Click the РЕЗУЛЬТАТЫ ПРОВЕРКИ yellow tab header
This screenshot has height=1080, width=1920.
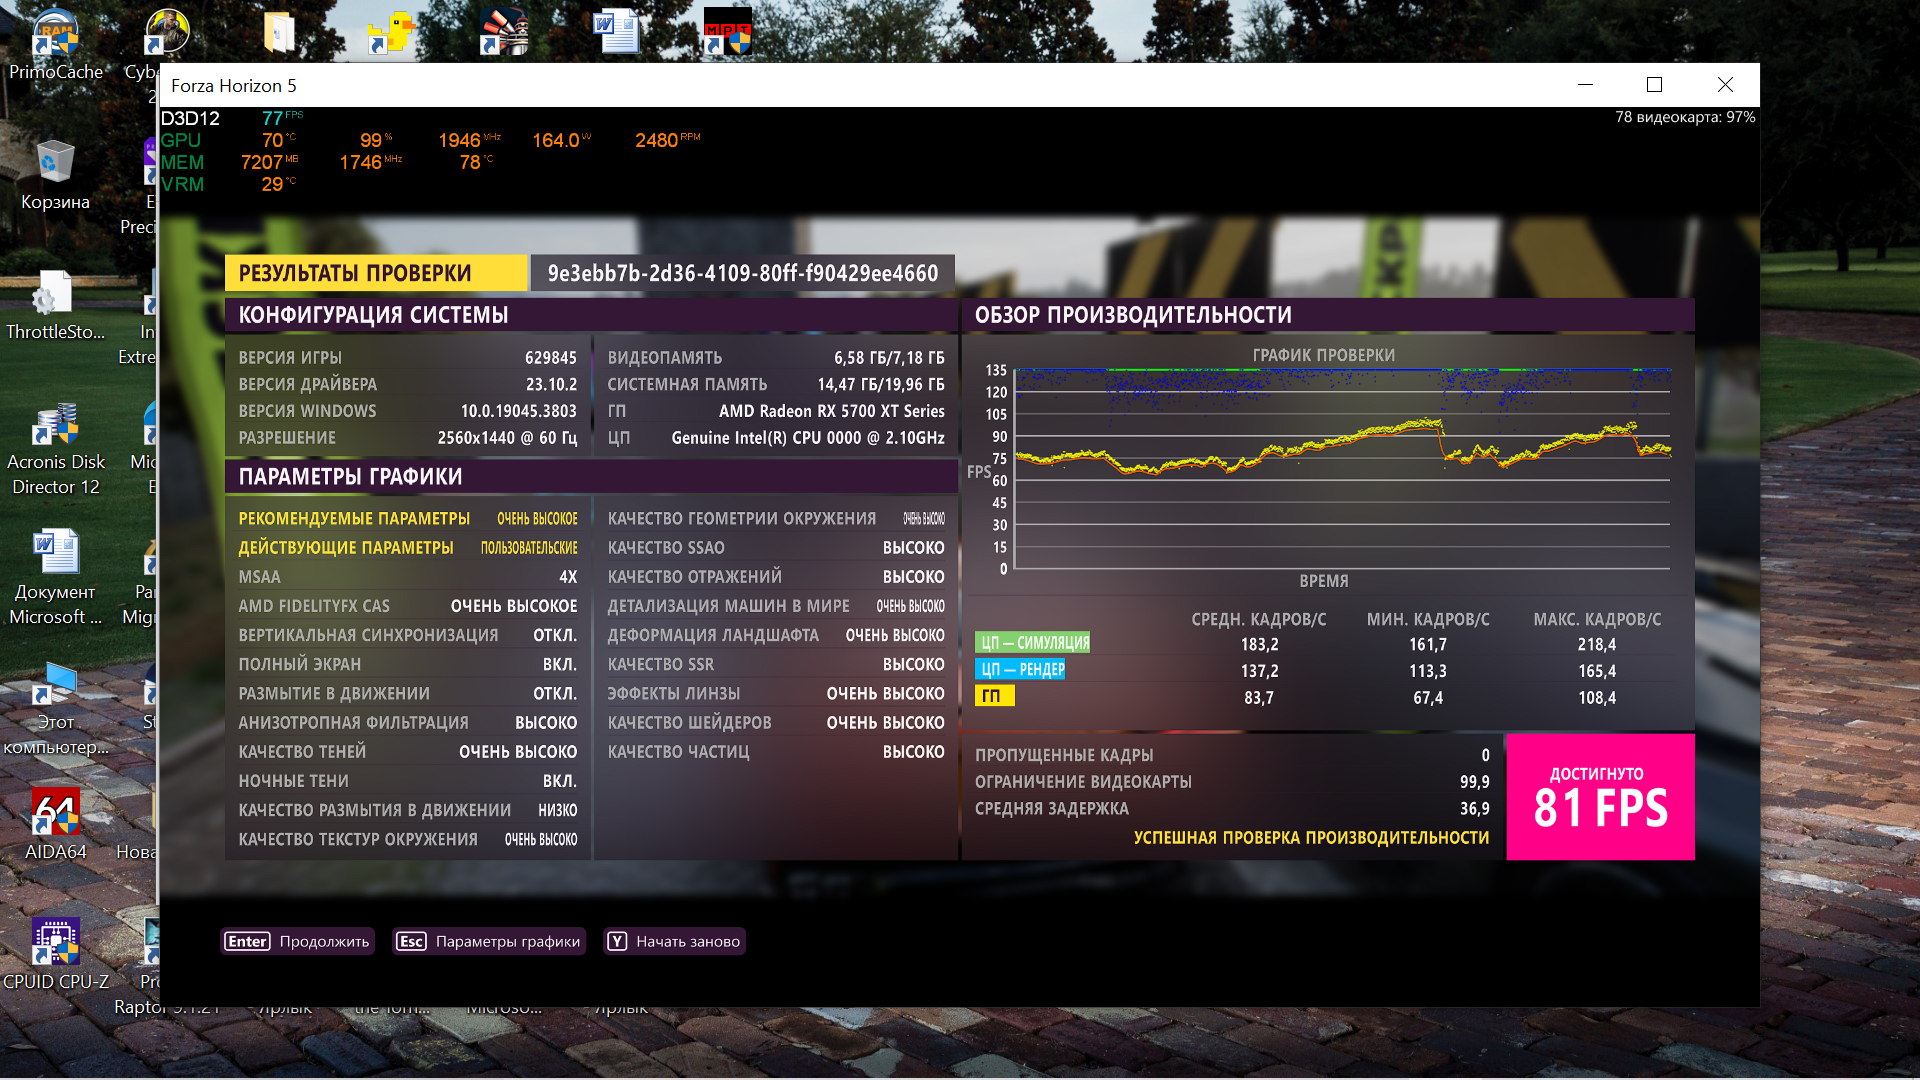(x=375, y=273)
